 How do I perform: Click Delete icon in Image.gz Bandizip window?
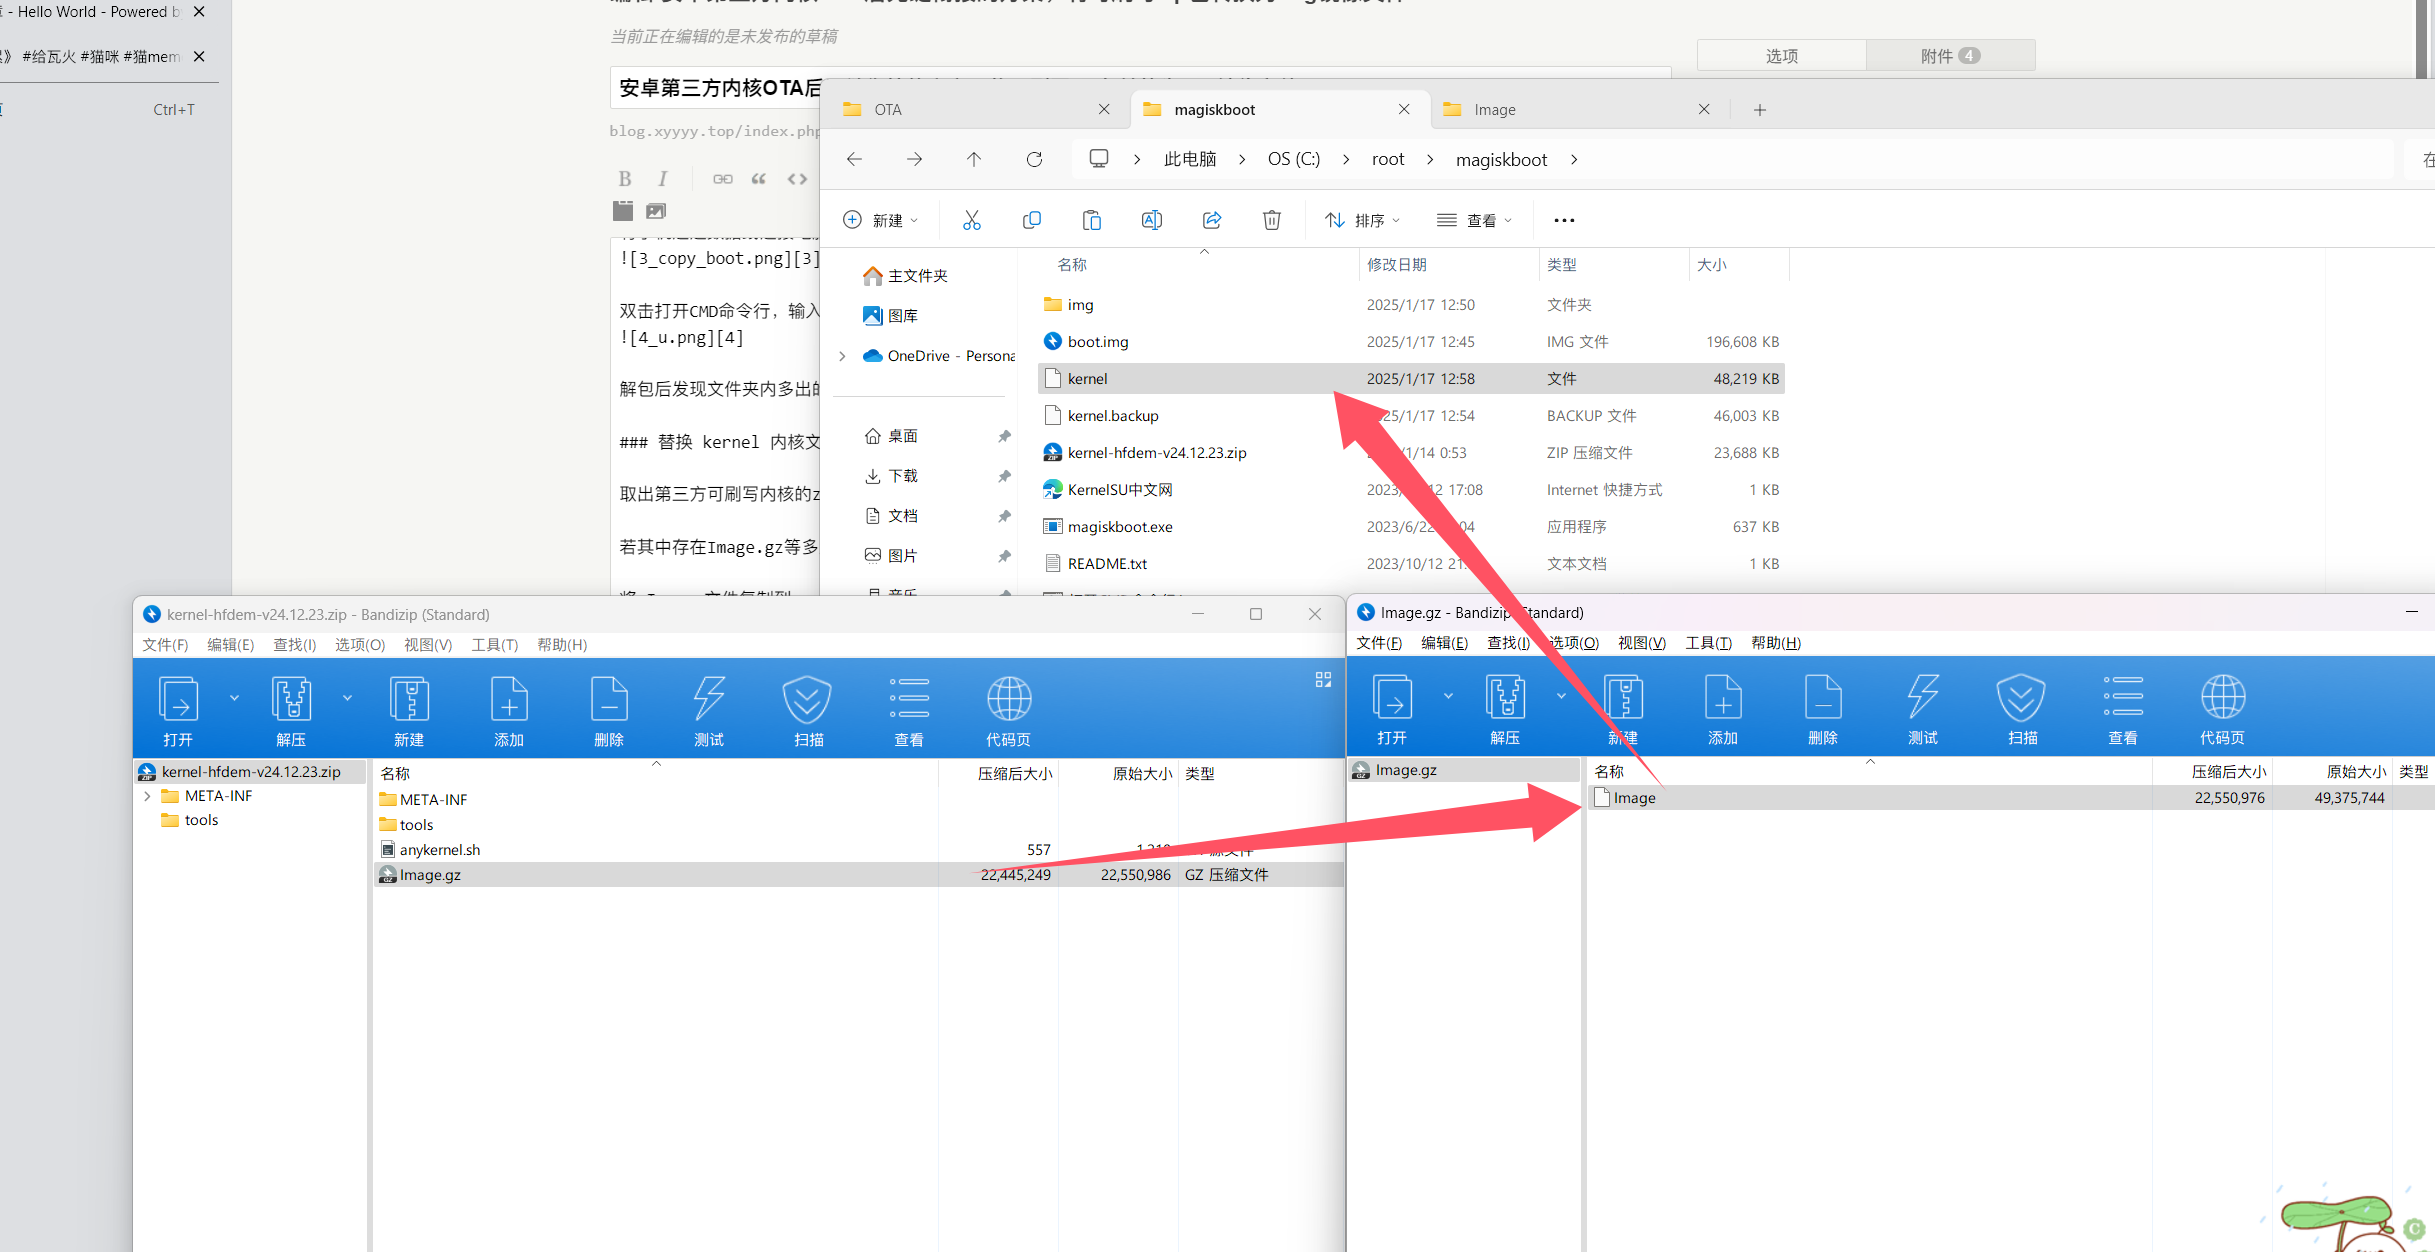pos(1823,697)
